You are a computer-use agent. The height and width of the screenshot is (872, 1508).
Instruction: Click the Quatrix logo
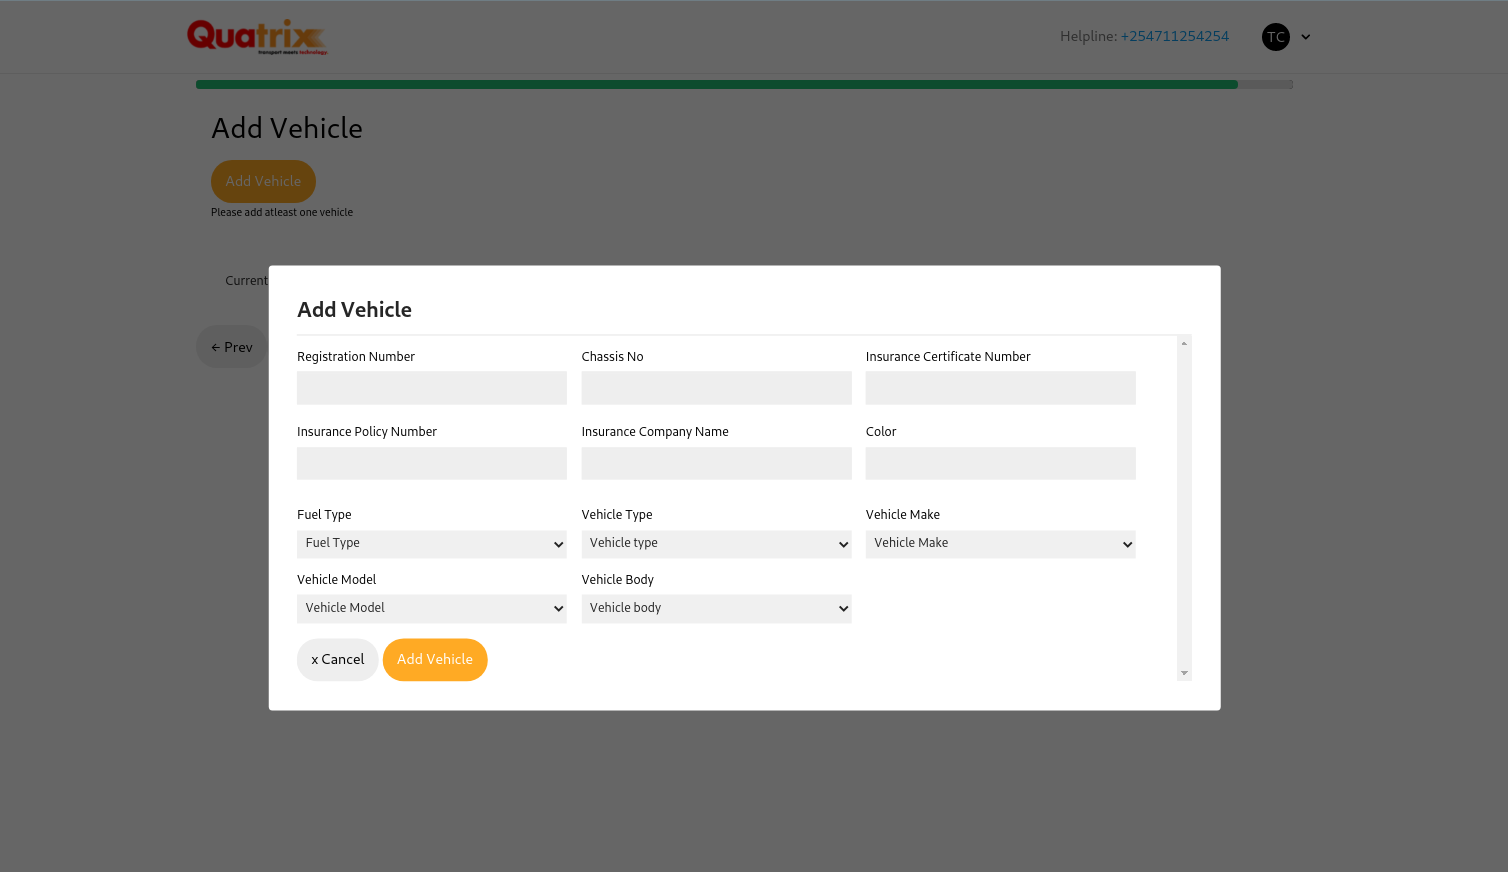(x=257, y=37)
